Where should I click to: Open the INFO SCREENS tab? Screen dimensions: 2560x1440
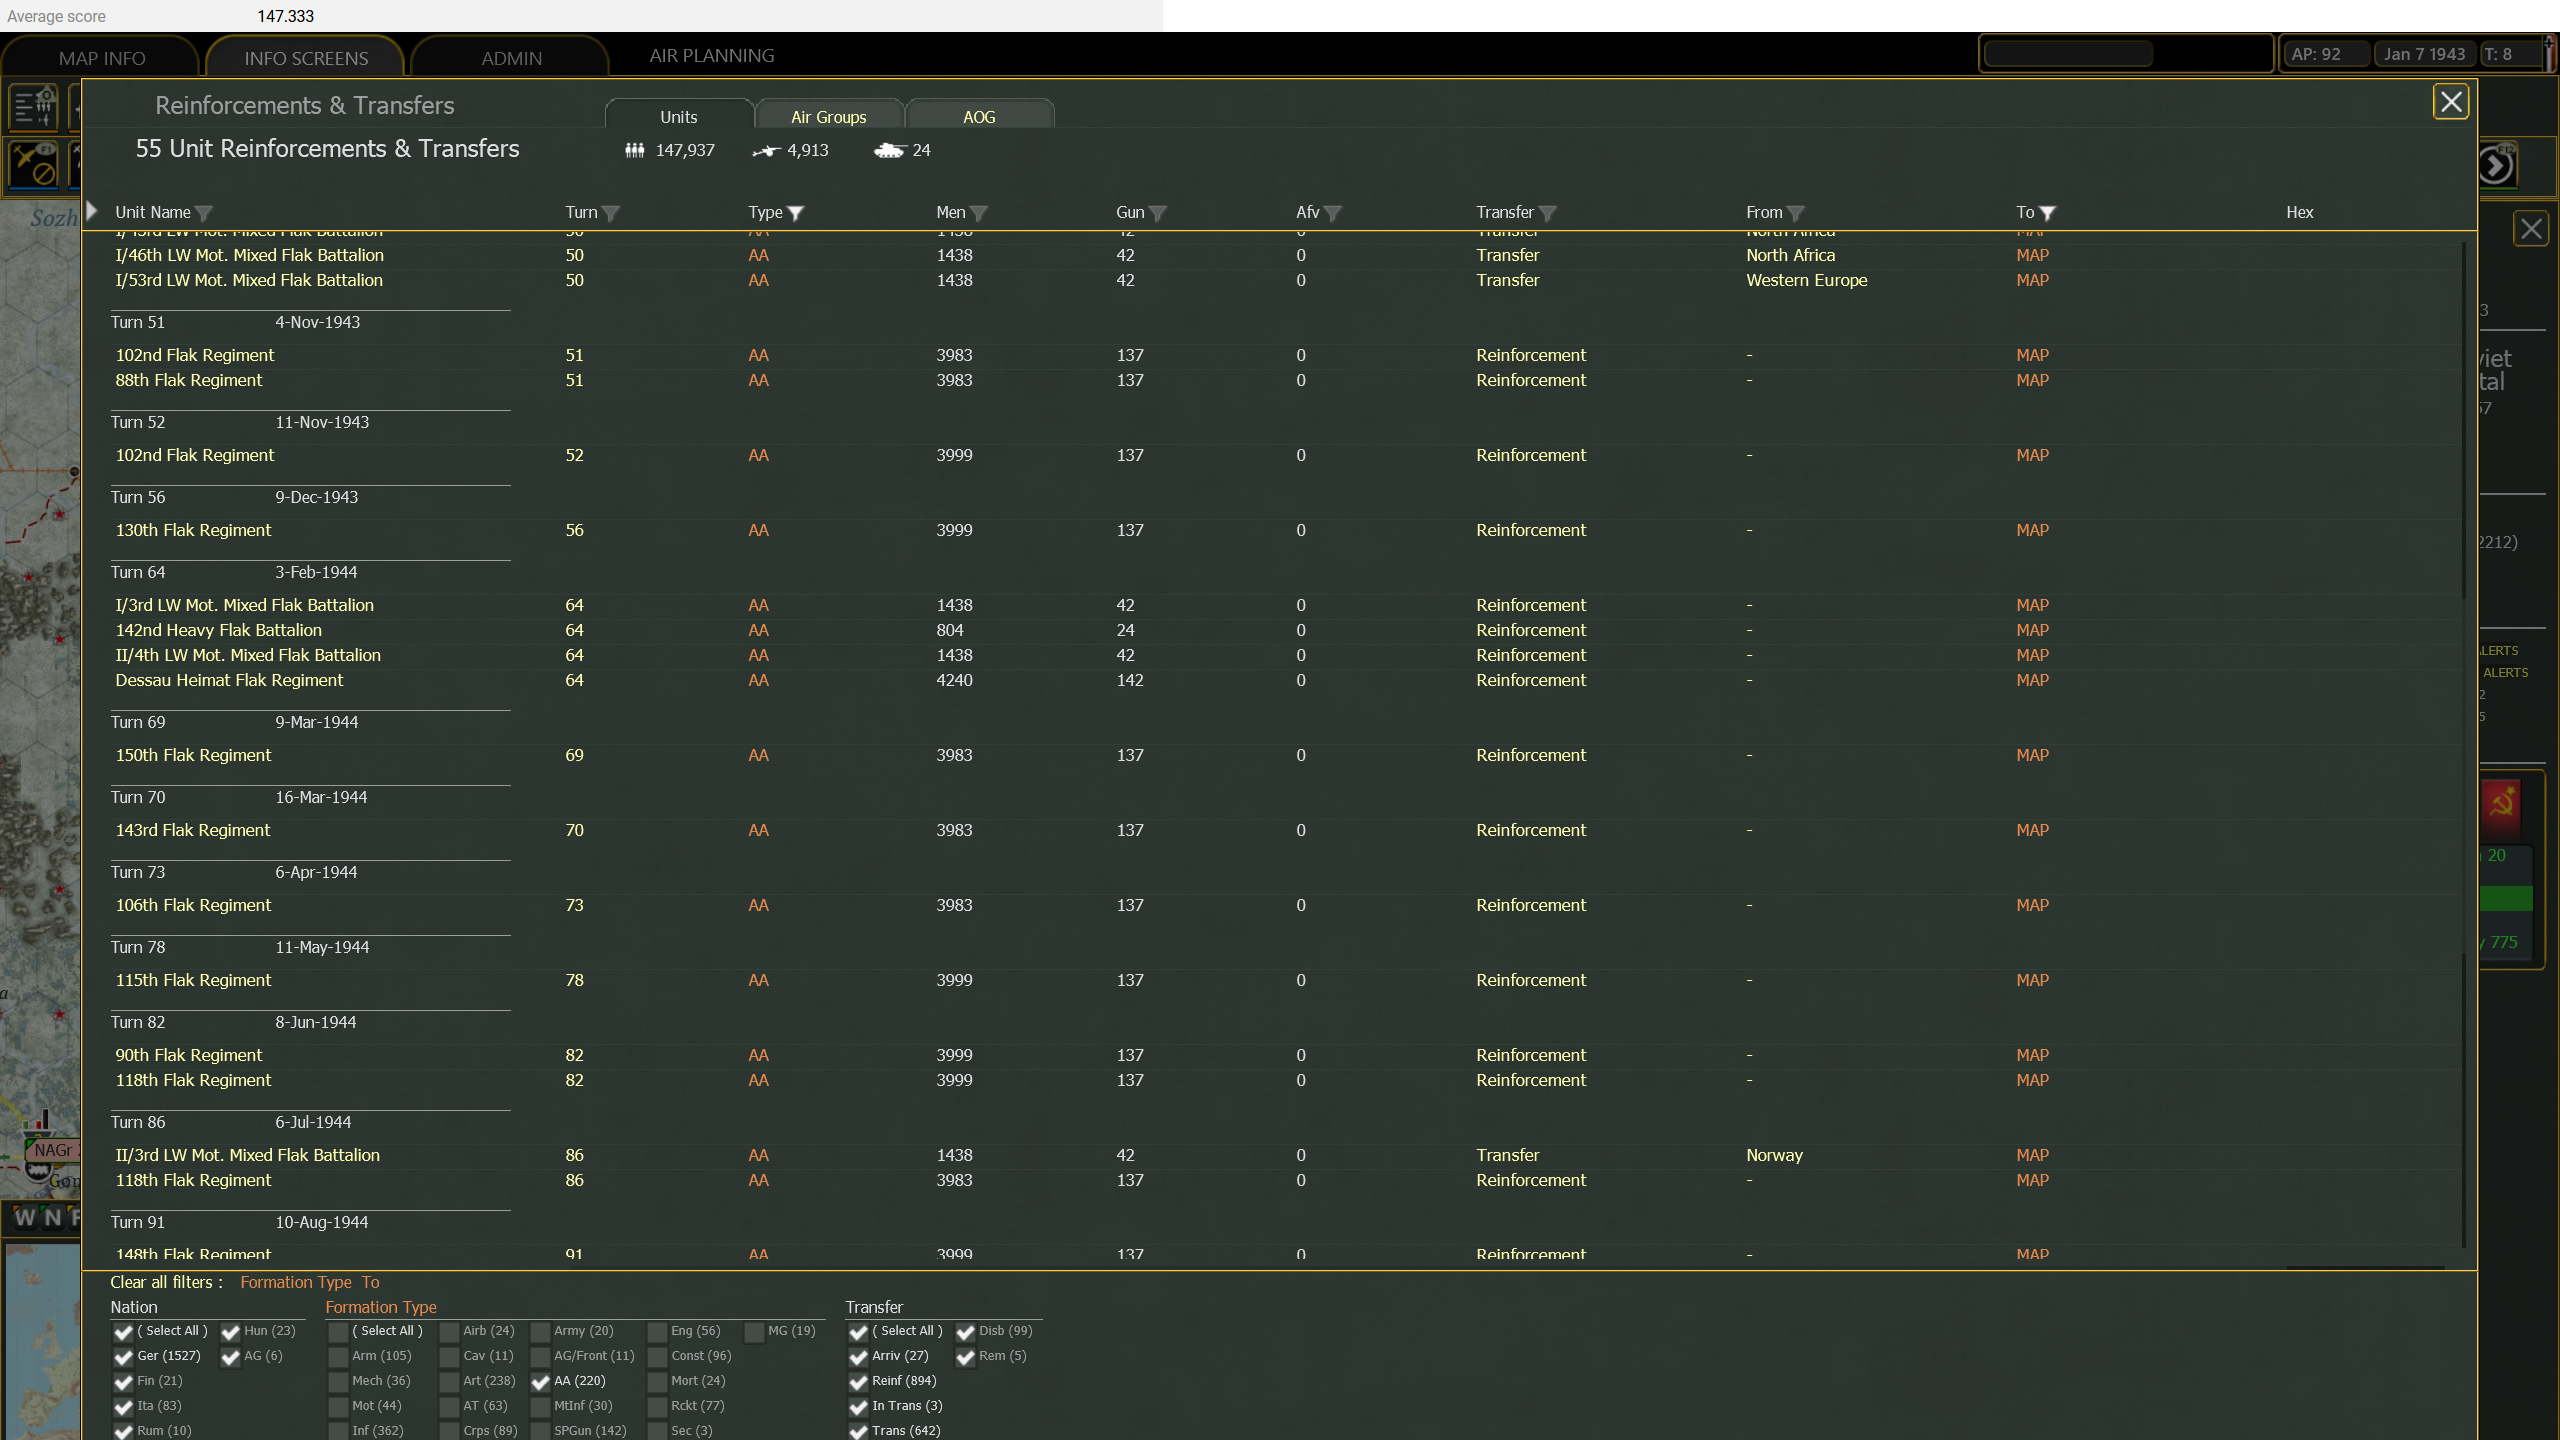(x=306, y=58)
